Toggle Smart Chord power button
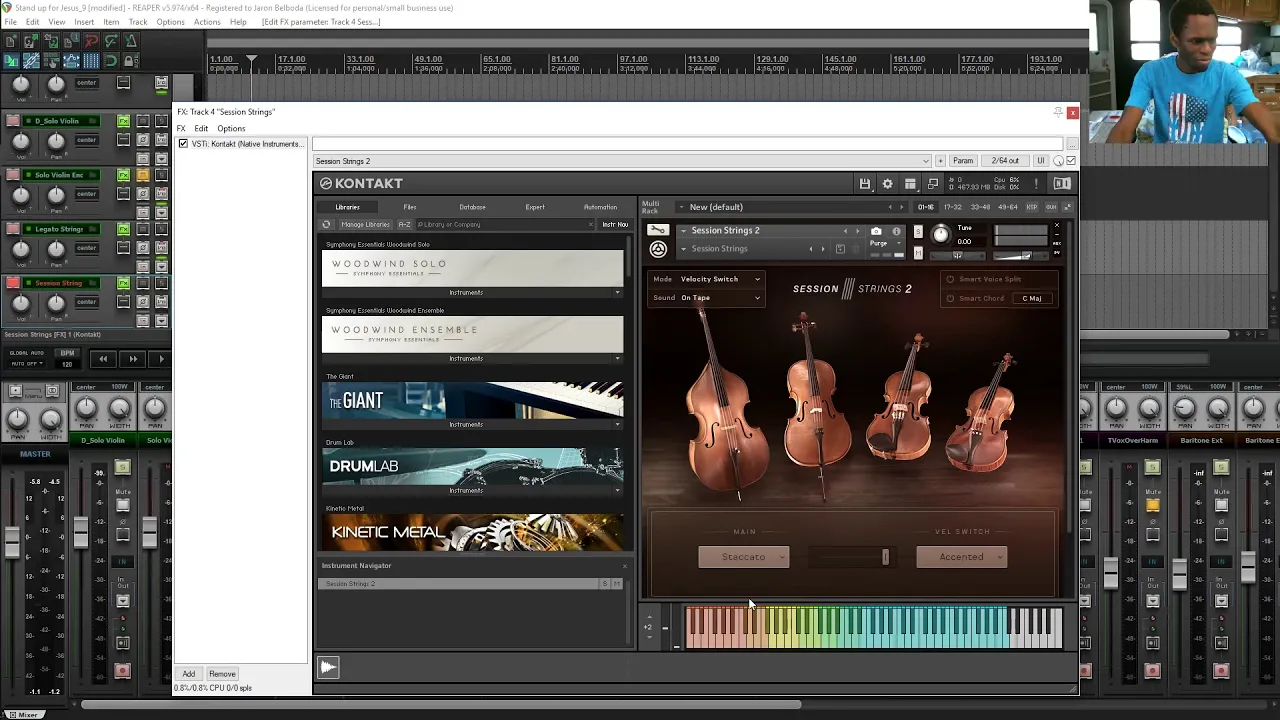Screen dimensions: 1280x720 coord(950,298)
